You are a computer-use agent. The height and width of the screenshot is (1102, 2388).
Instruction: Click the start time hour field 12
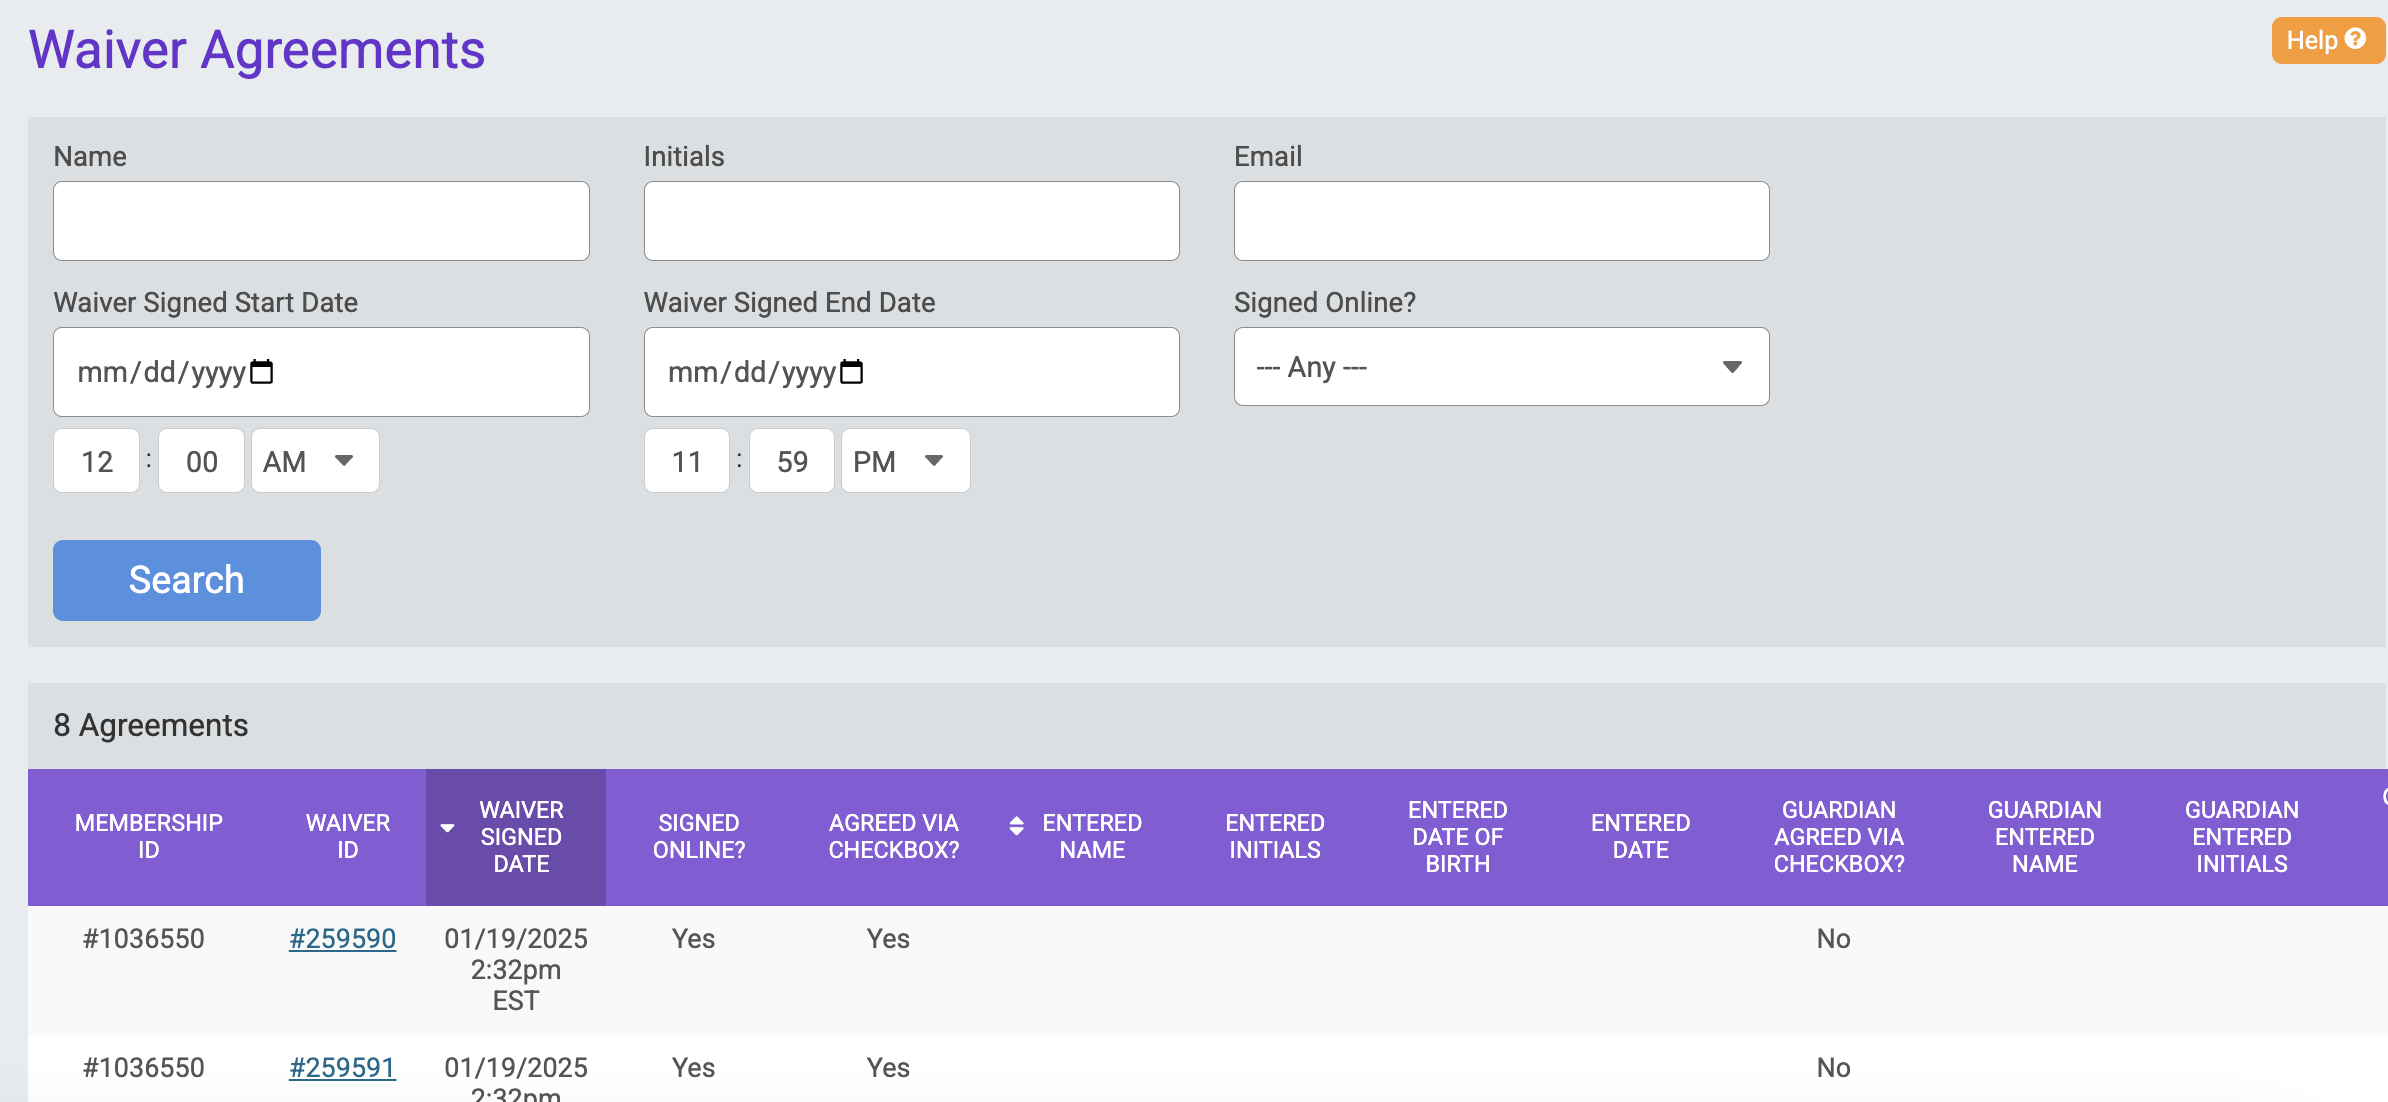tap(97, 461)
